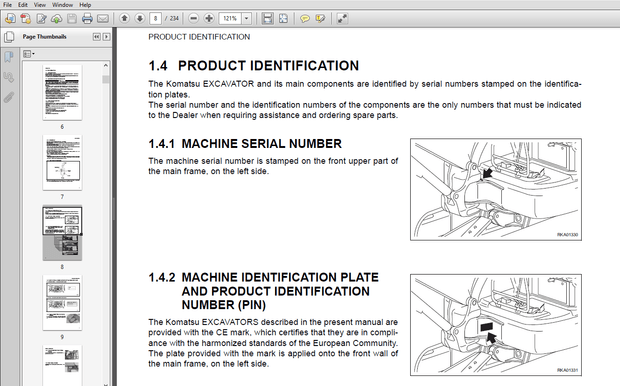Select the partially visible page 10 thumbnail

(62, 365)
